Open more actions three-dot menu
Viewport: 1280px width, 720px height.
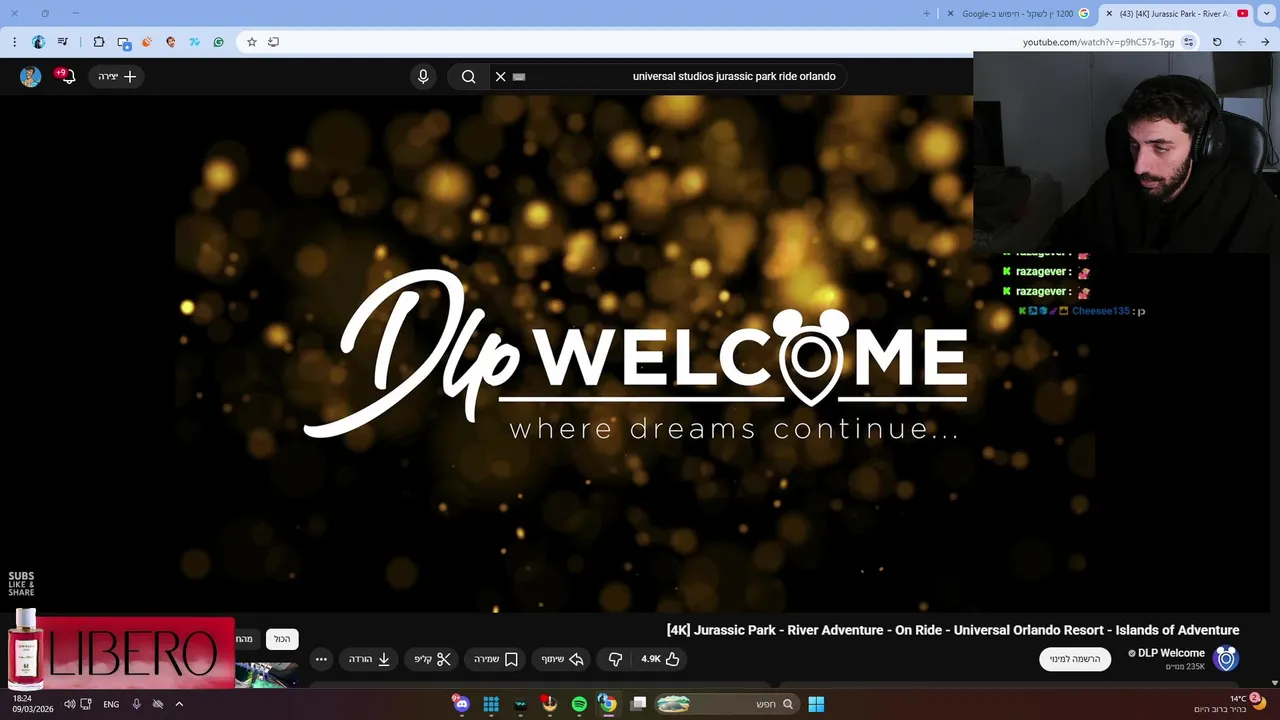pyautogui.click(x=321, y=659)
